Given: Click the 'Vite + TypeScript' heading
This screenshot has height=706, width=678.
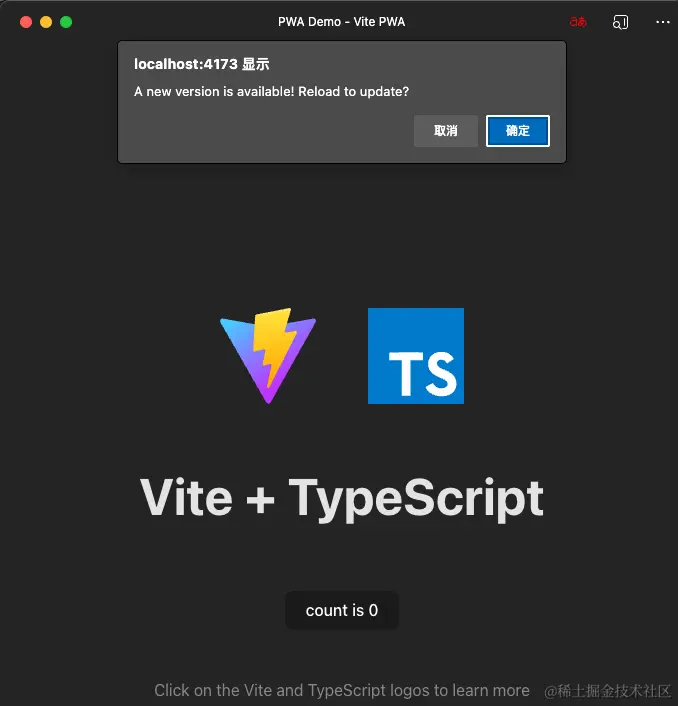Looking at the screenshot, I should tap(342, 498).
